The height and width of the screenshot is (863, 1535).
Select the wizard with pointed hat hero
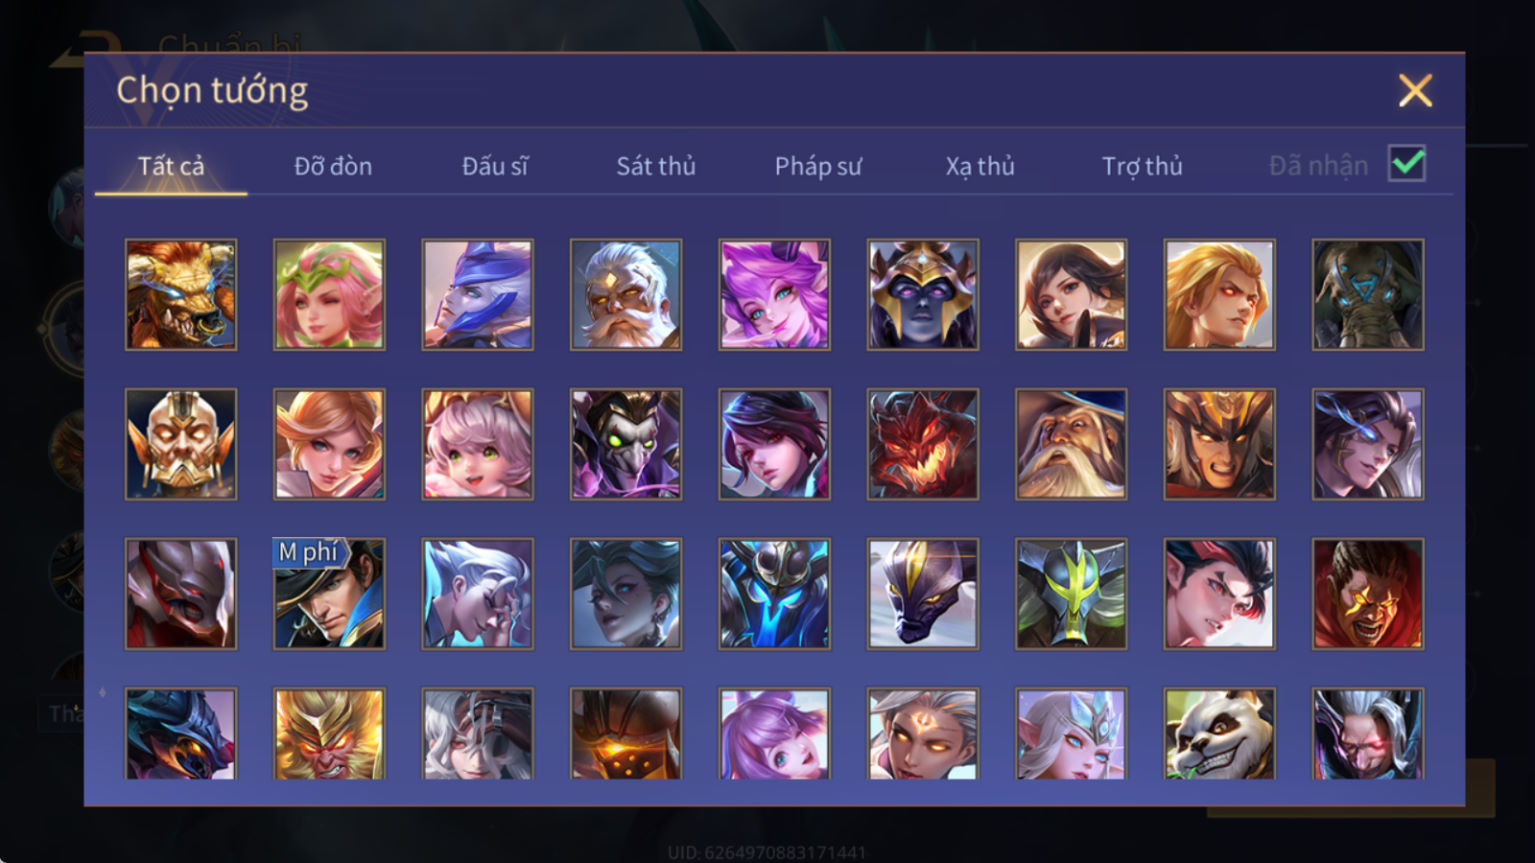pos(1071,444)
